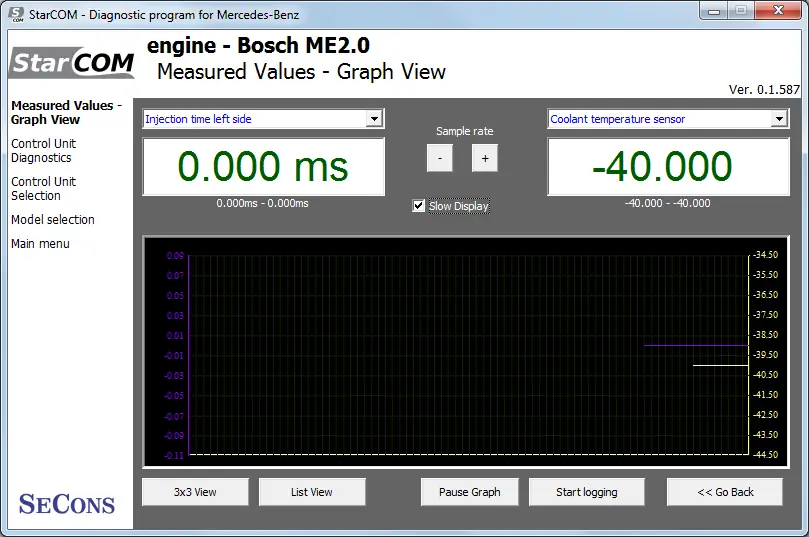Start logging measured values

coord(587,492)
